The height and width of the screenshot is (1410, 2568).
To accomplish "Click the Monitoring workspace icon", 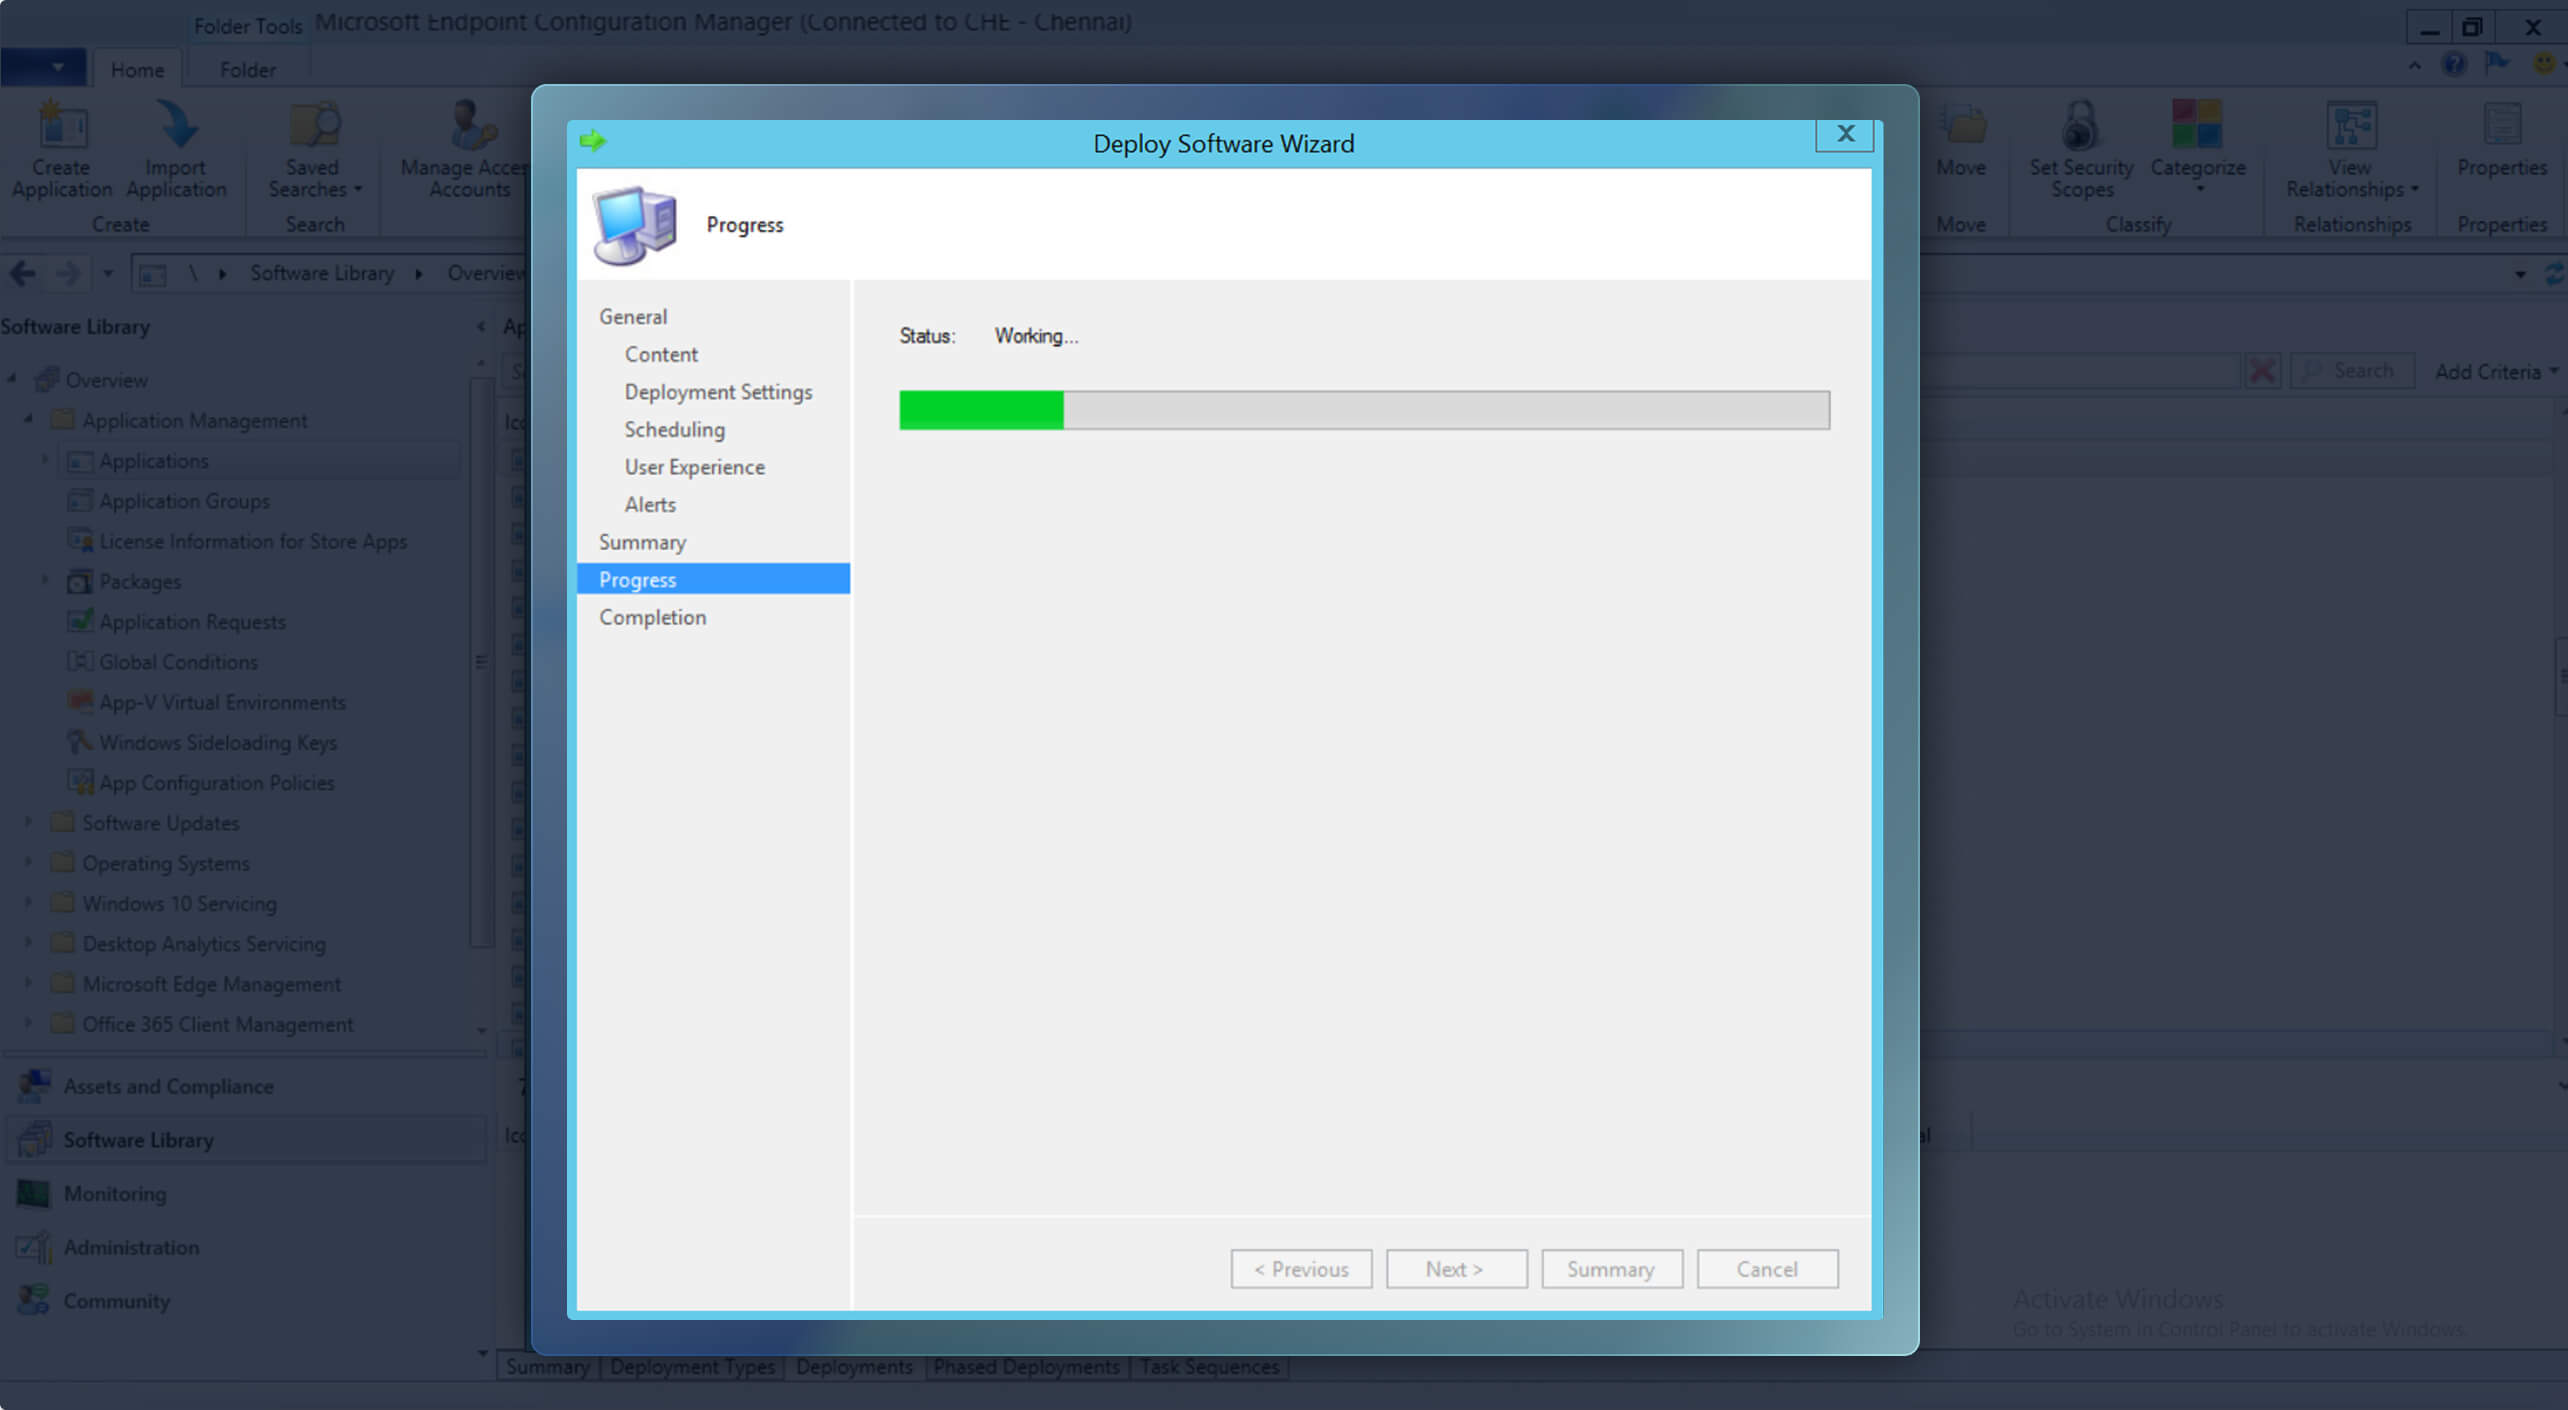I will tap(34, 1193).
